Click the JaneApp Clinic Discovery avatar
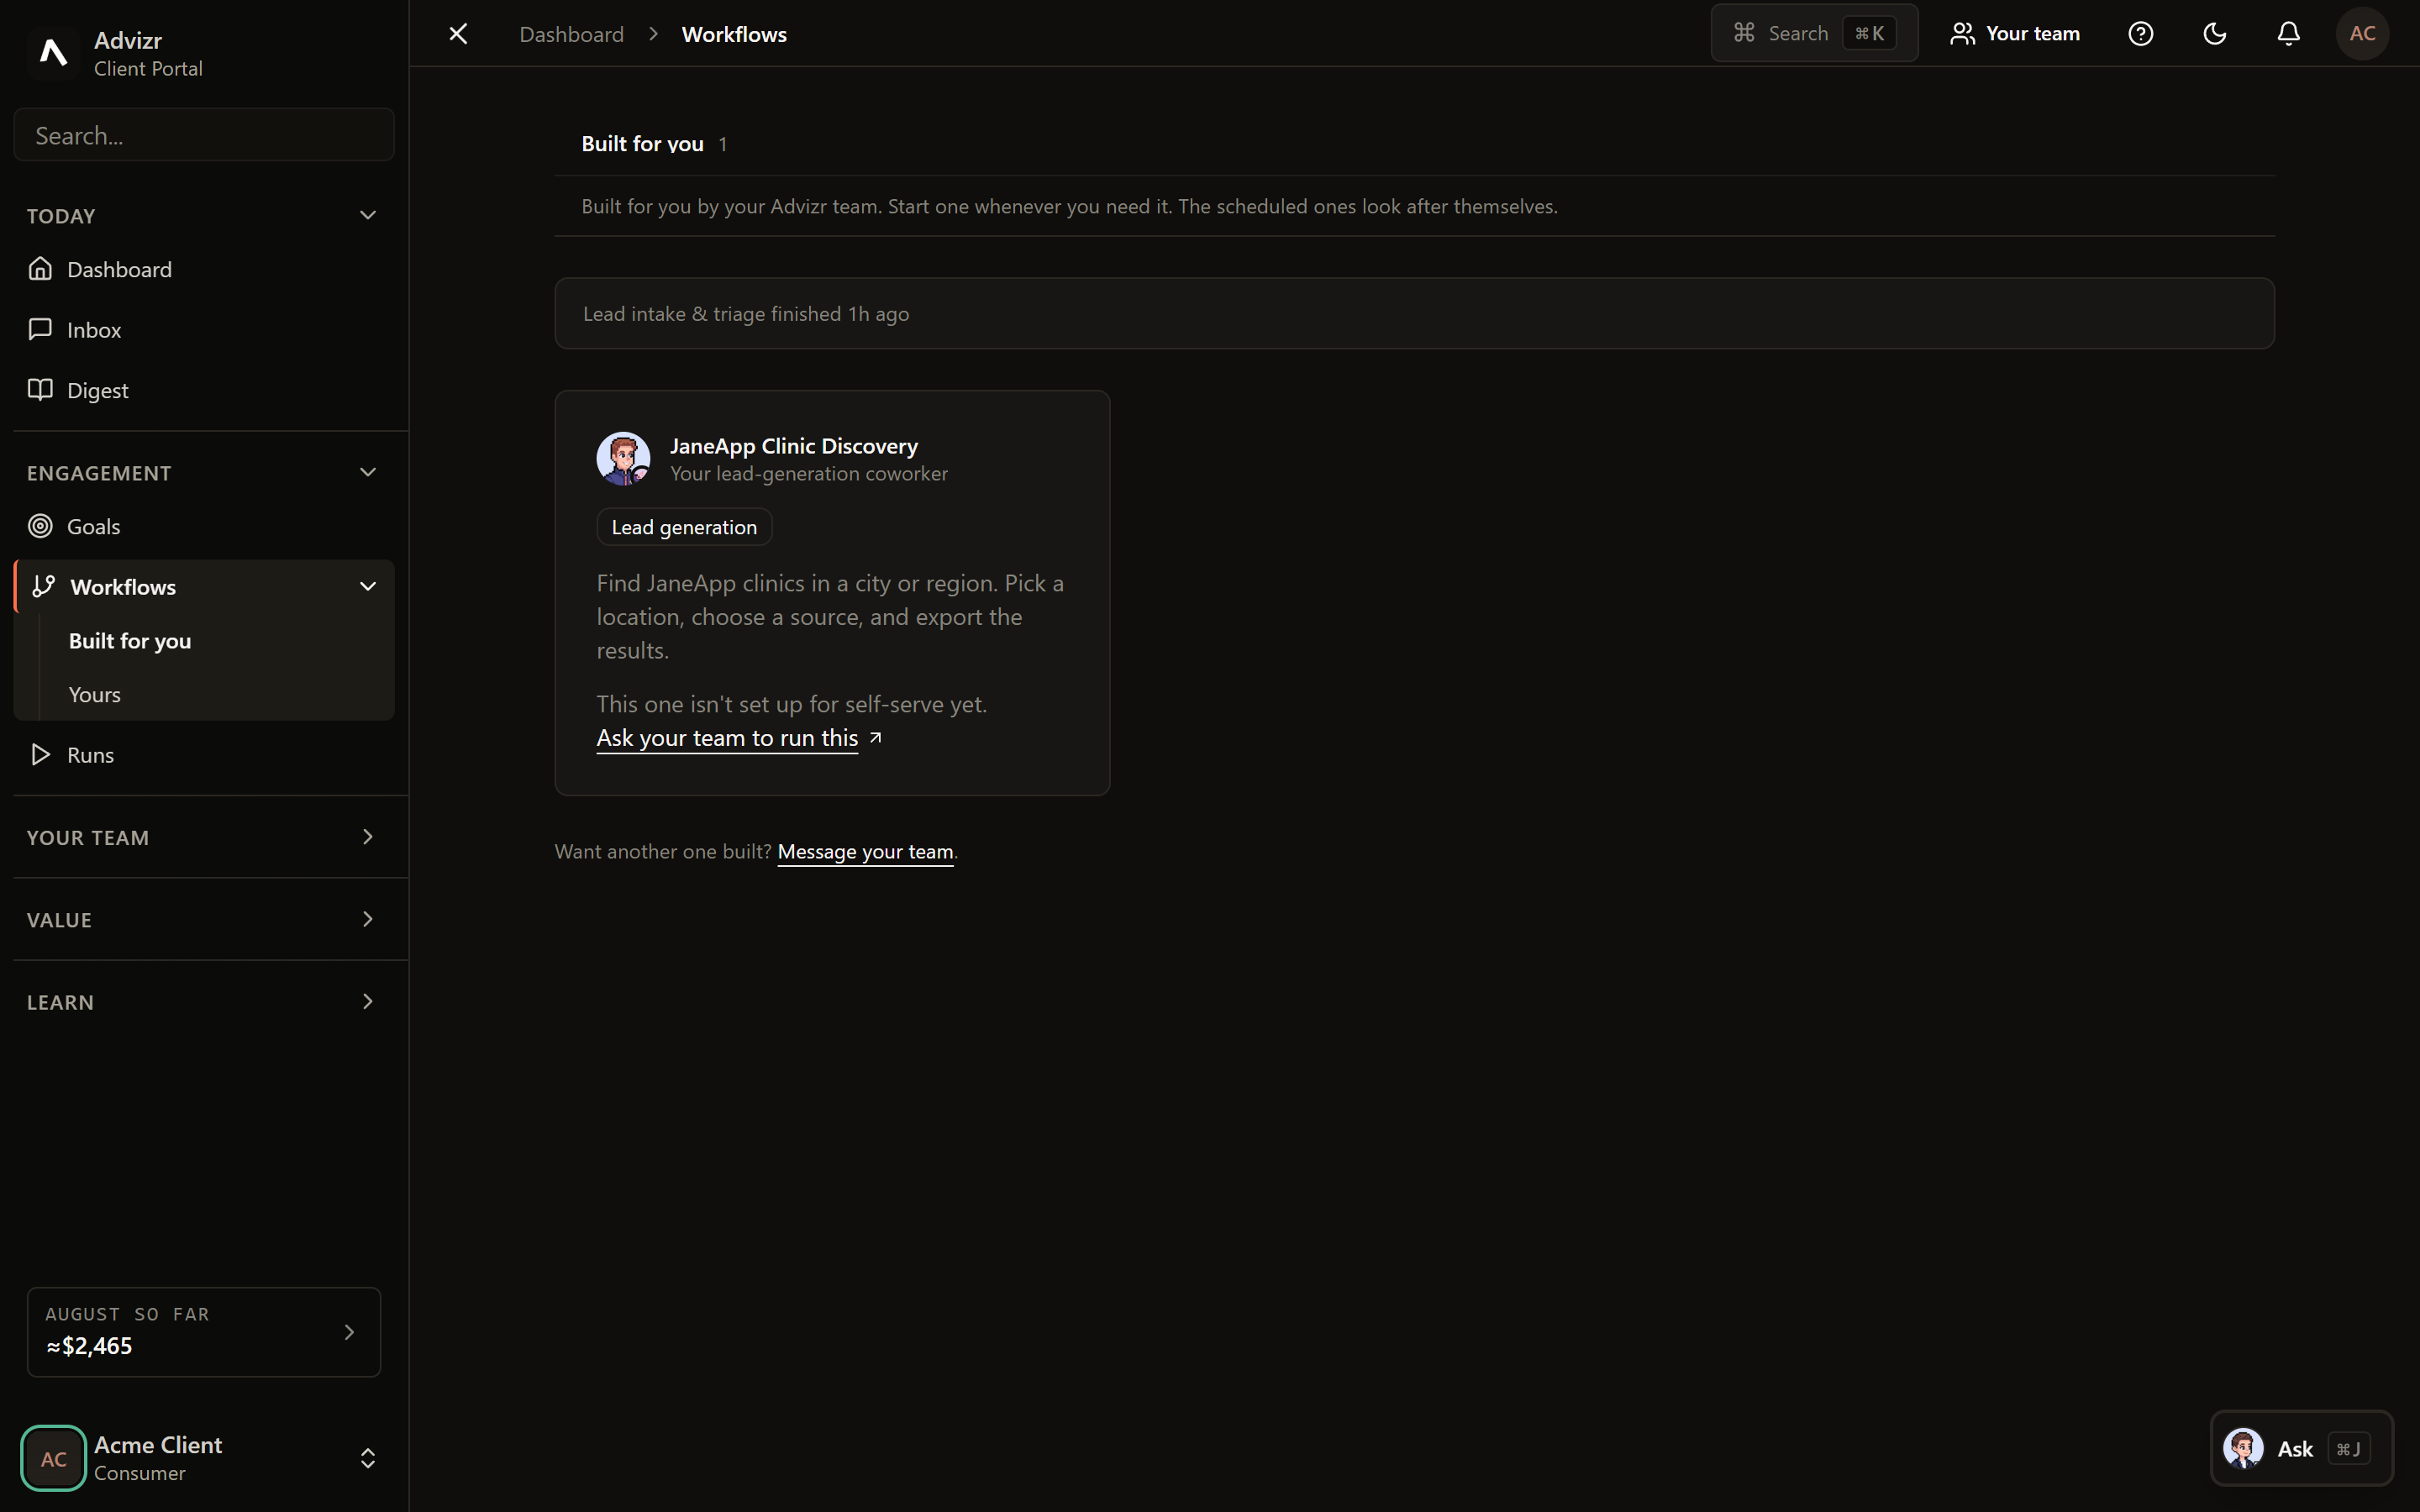This screenshot has height=1512, width=2420. (x=624, y=459)
